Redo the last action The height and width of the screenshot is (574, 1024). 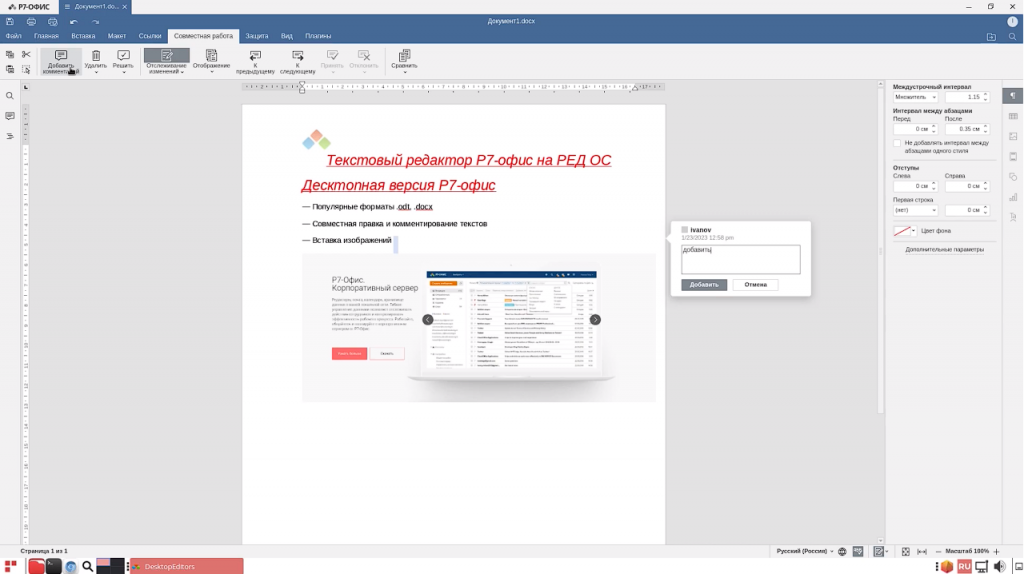(x=95, y=22)
